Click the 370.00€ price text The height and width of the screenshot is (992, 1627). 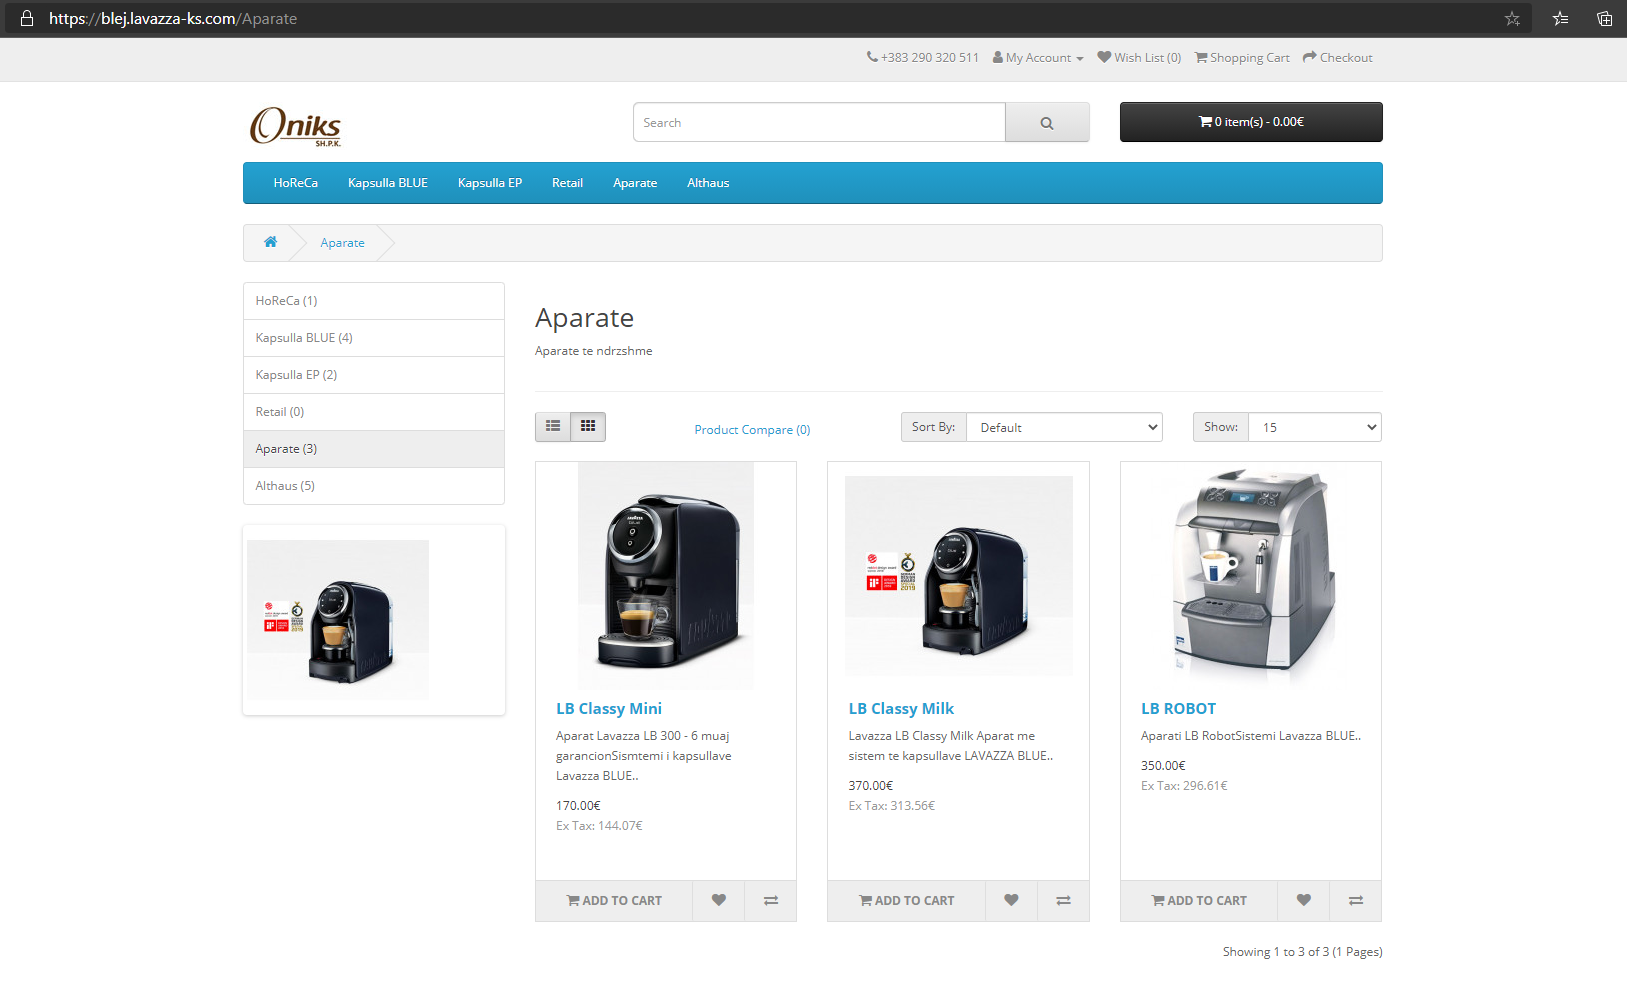click(871, 786)
